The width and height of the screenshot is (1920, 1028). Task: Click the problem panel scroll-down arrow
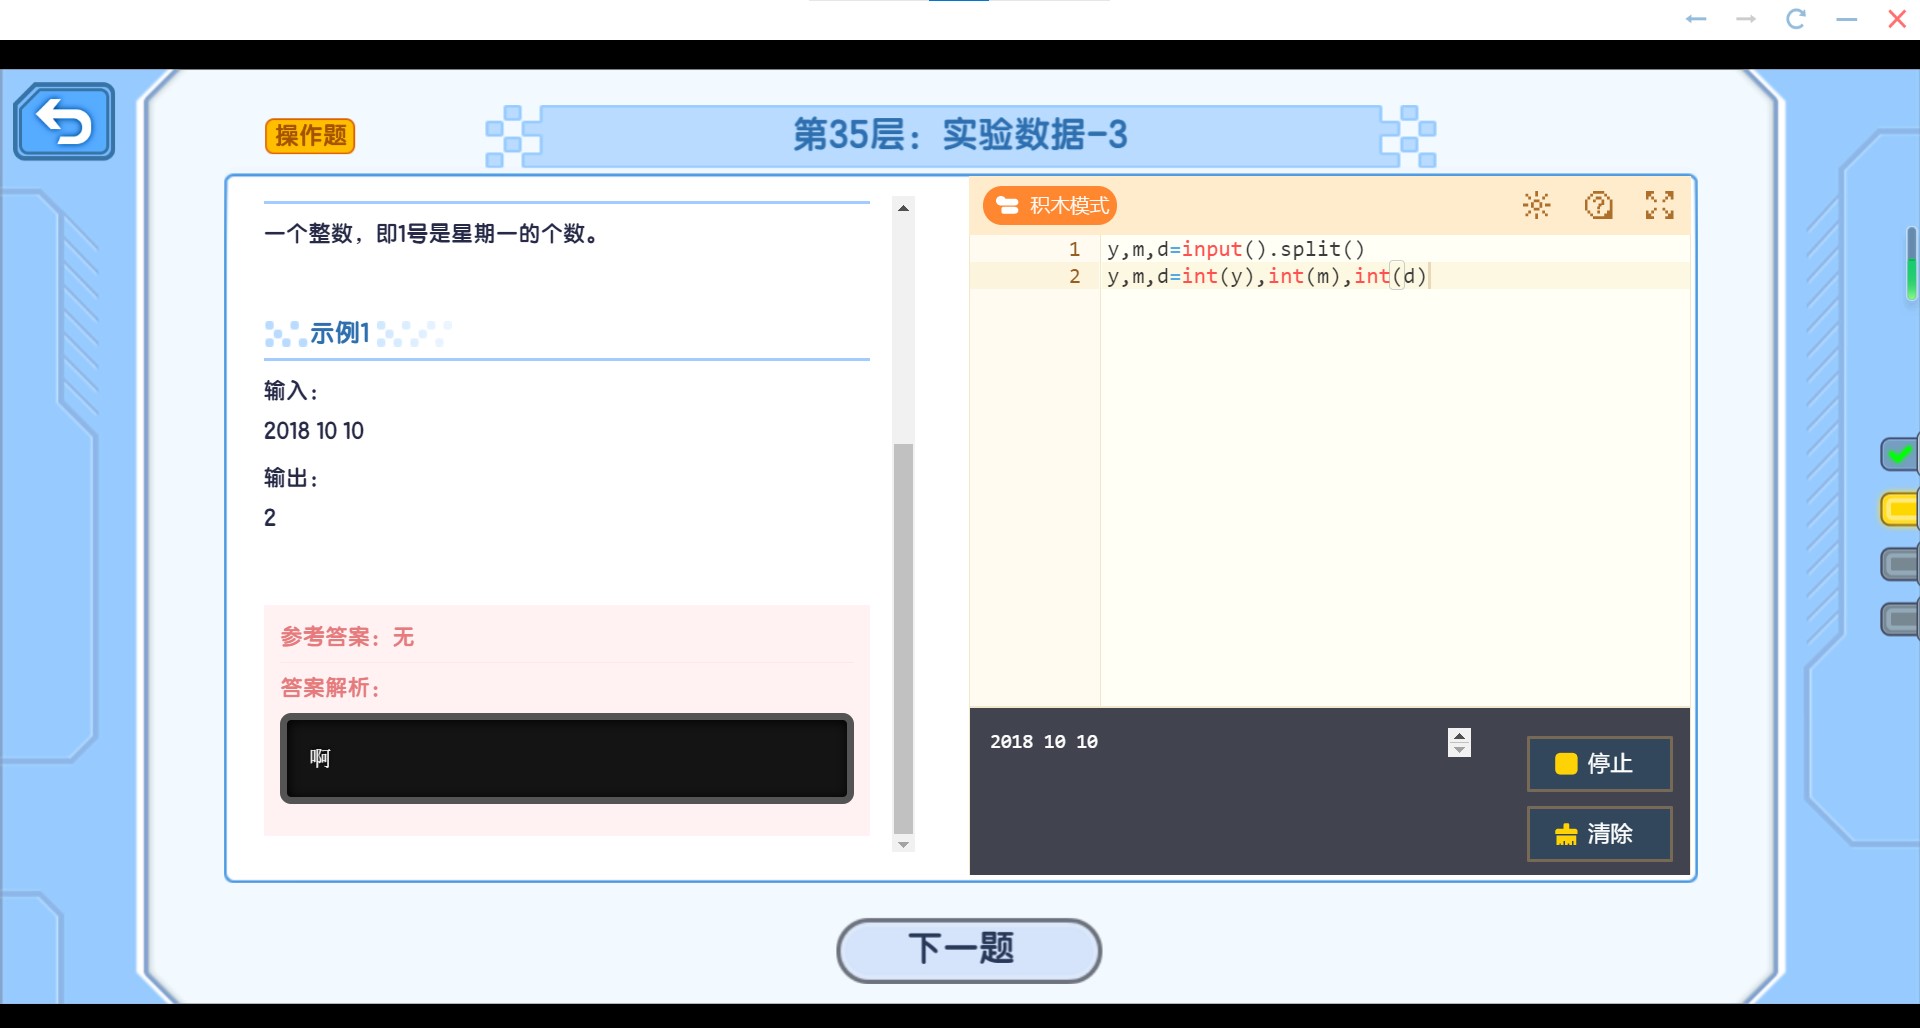pyautogui.click(x=903, y=845)
